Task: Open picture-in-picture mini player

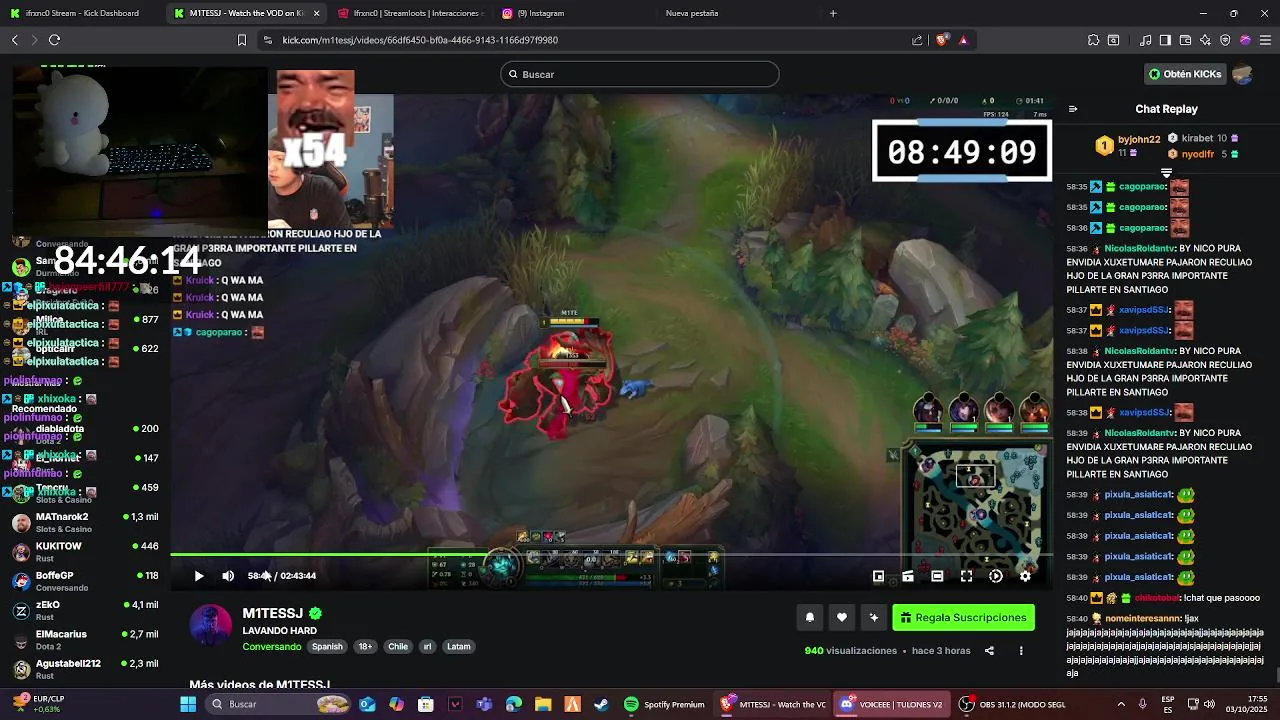Action: click(x=878, y=576)
